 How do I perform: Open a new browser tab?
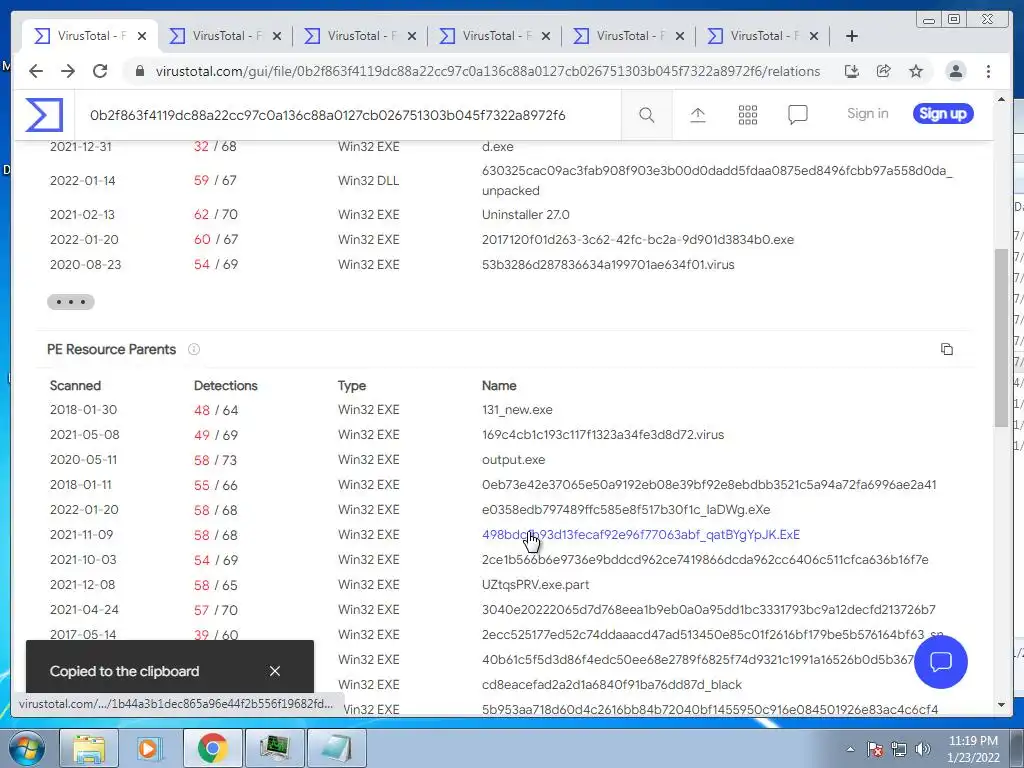(x=852, y=36)
